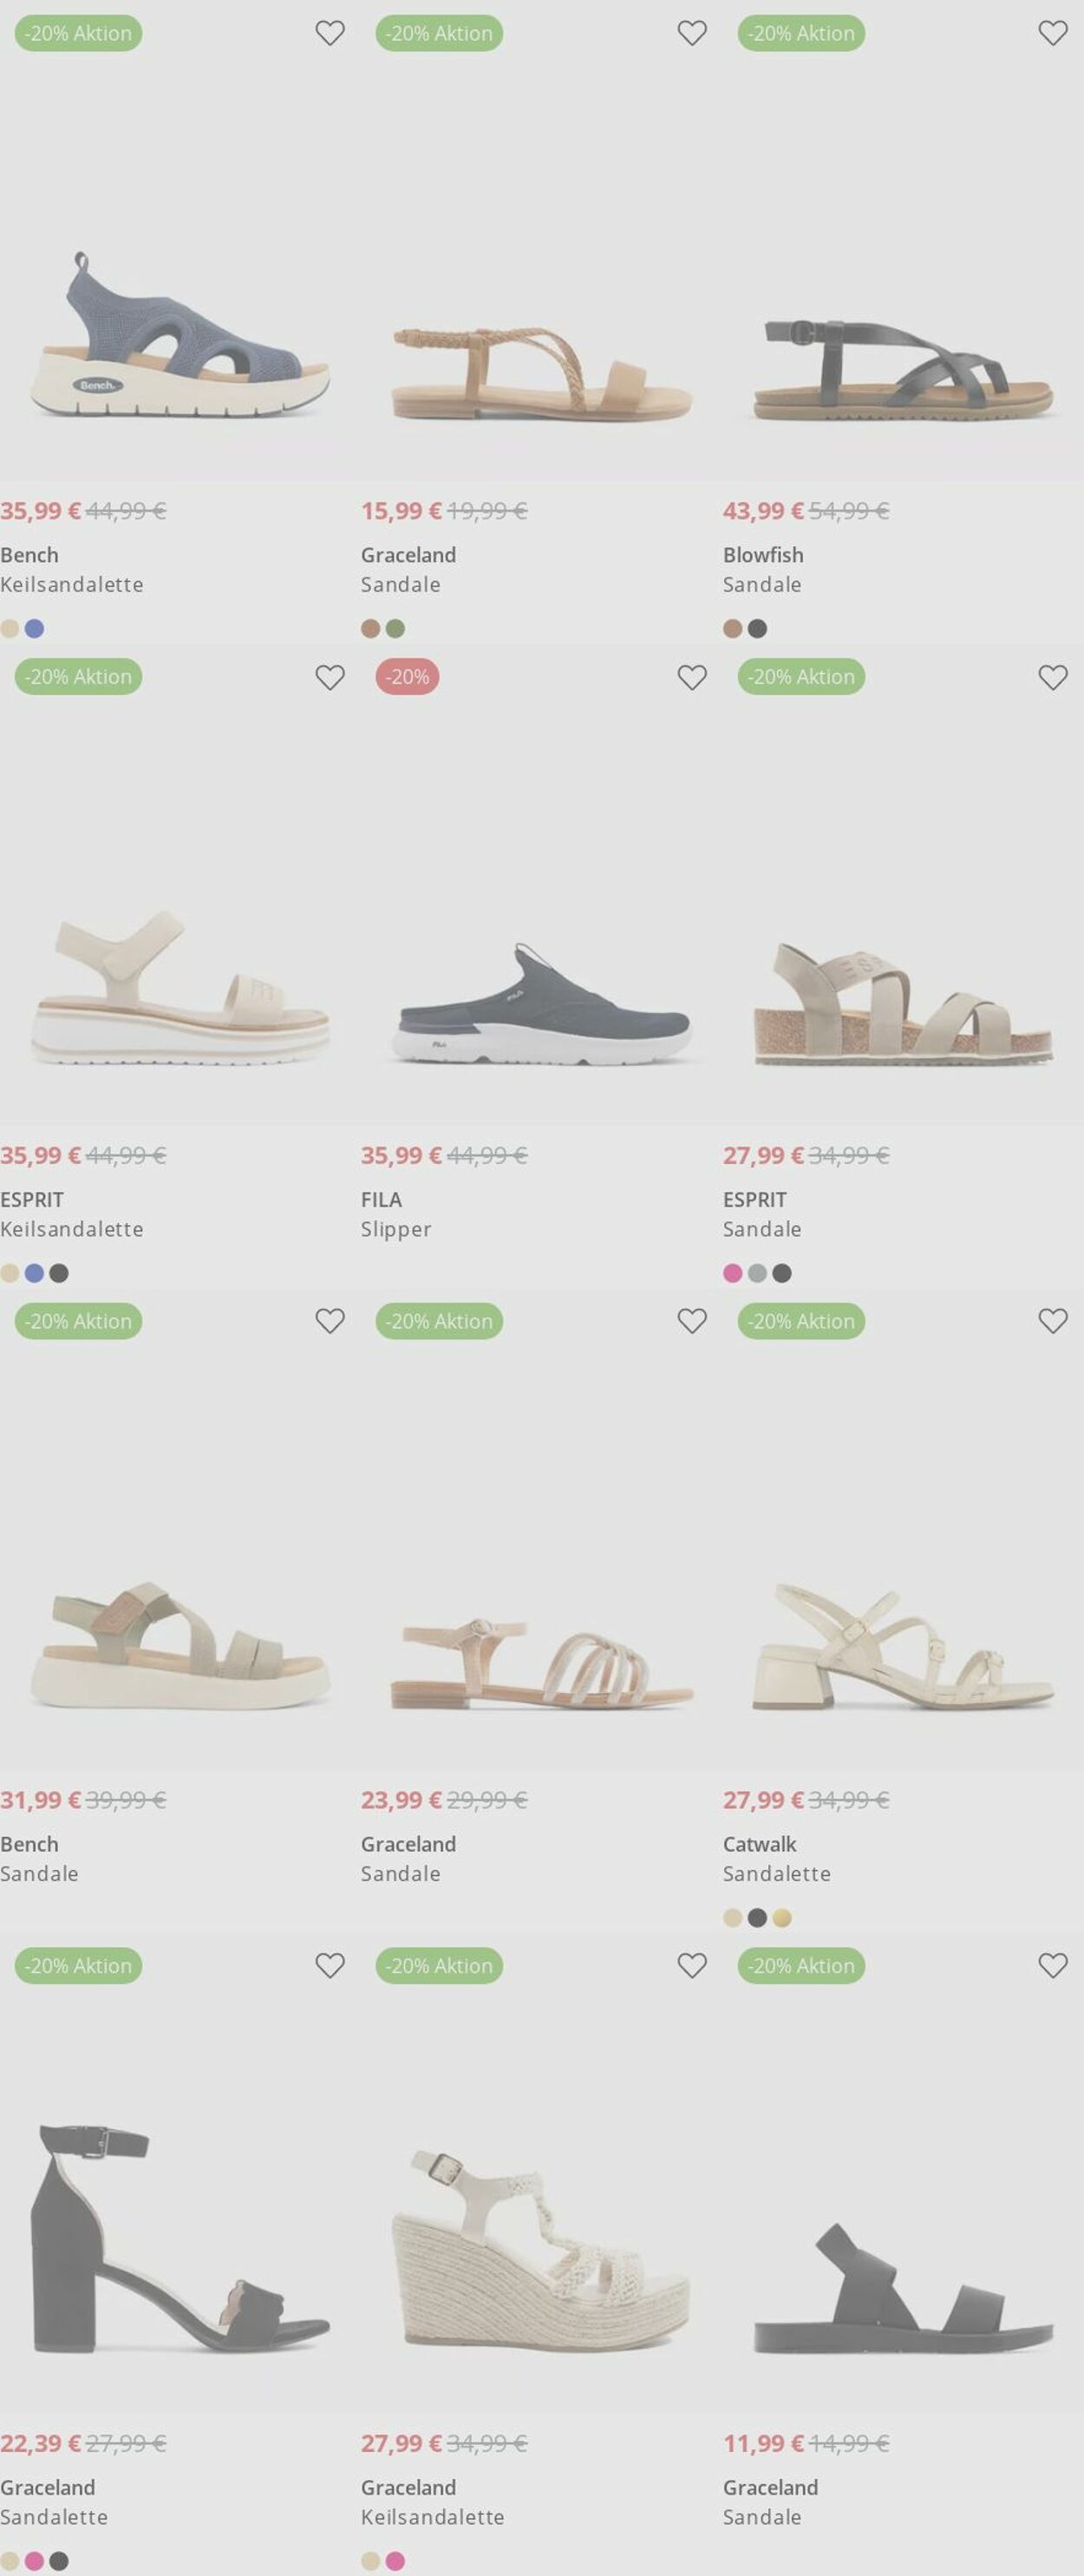Click the wishlist heart on the FILA Slipper
This screenshot has height=2576, width=1084.
click(x=692, y=677)
